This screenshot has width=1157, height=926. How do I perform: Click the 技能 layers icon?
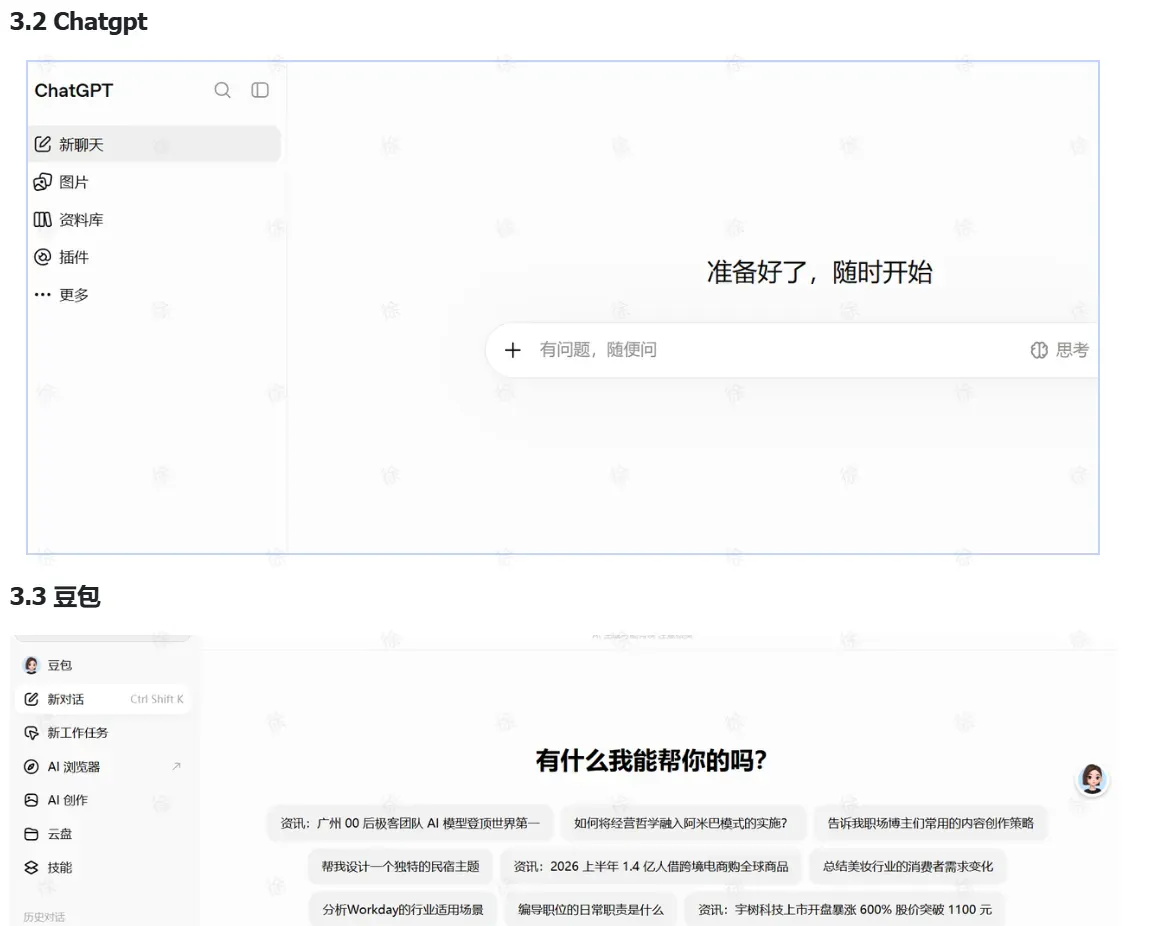31,868
